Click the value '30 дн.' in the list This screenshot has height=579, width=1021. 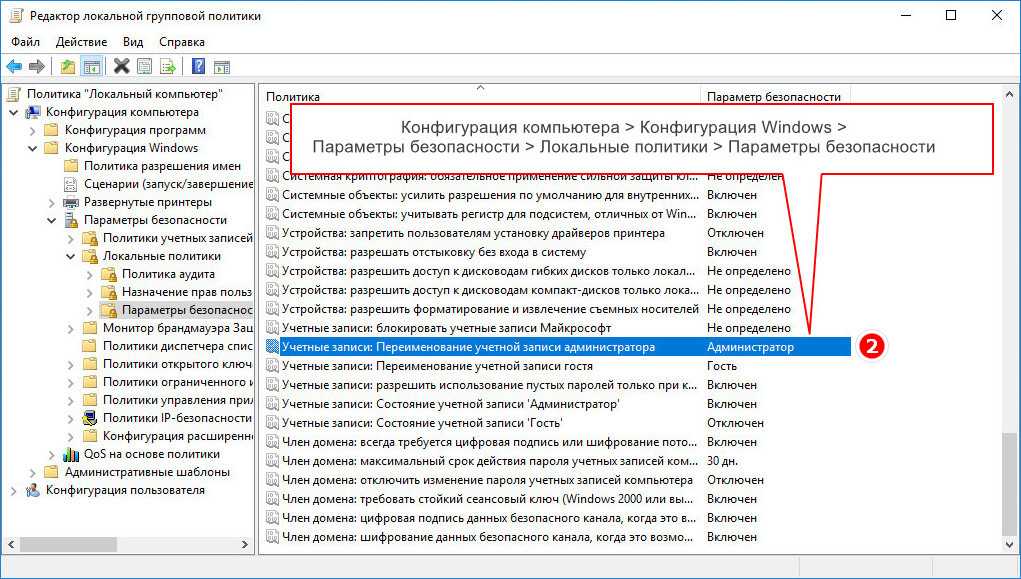pos(722,461)
